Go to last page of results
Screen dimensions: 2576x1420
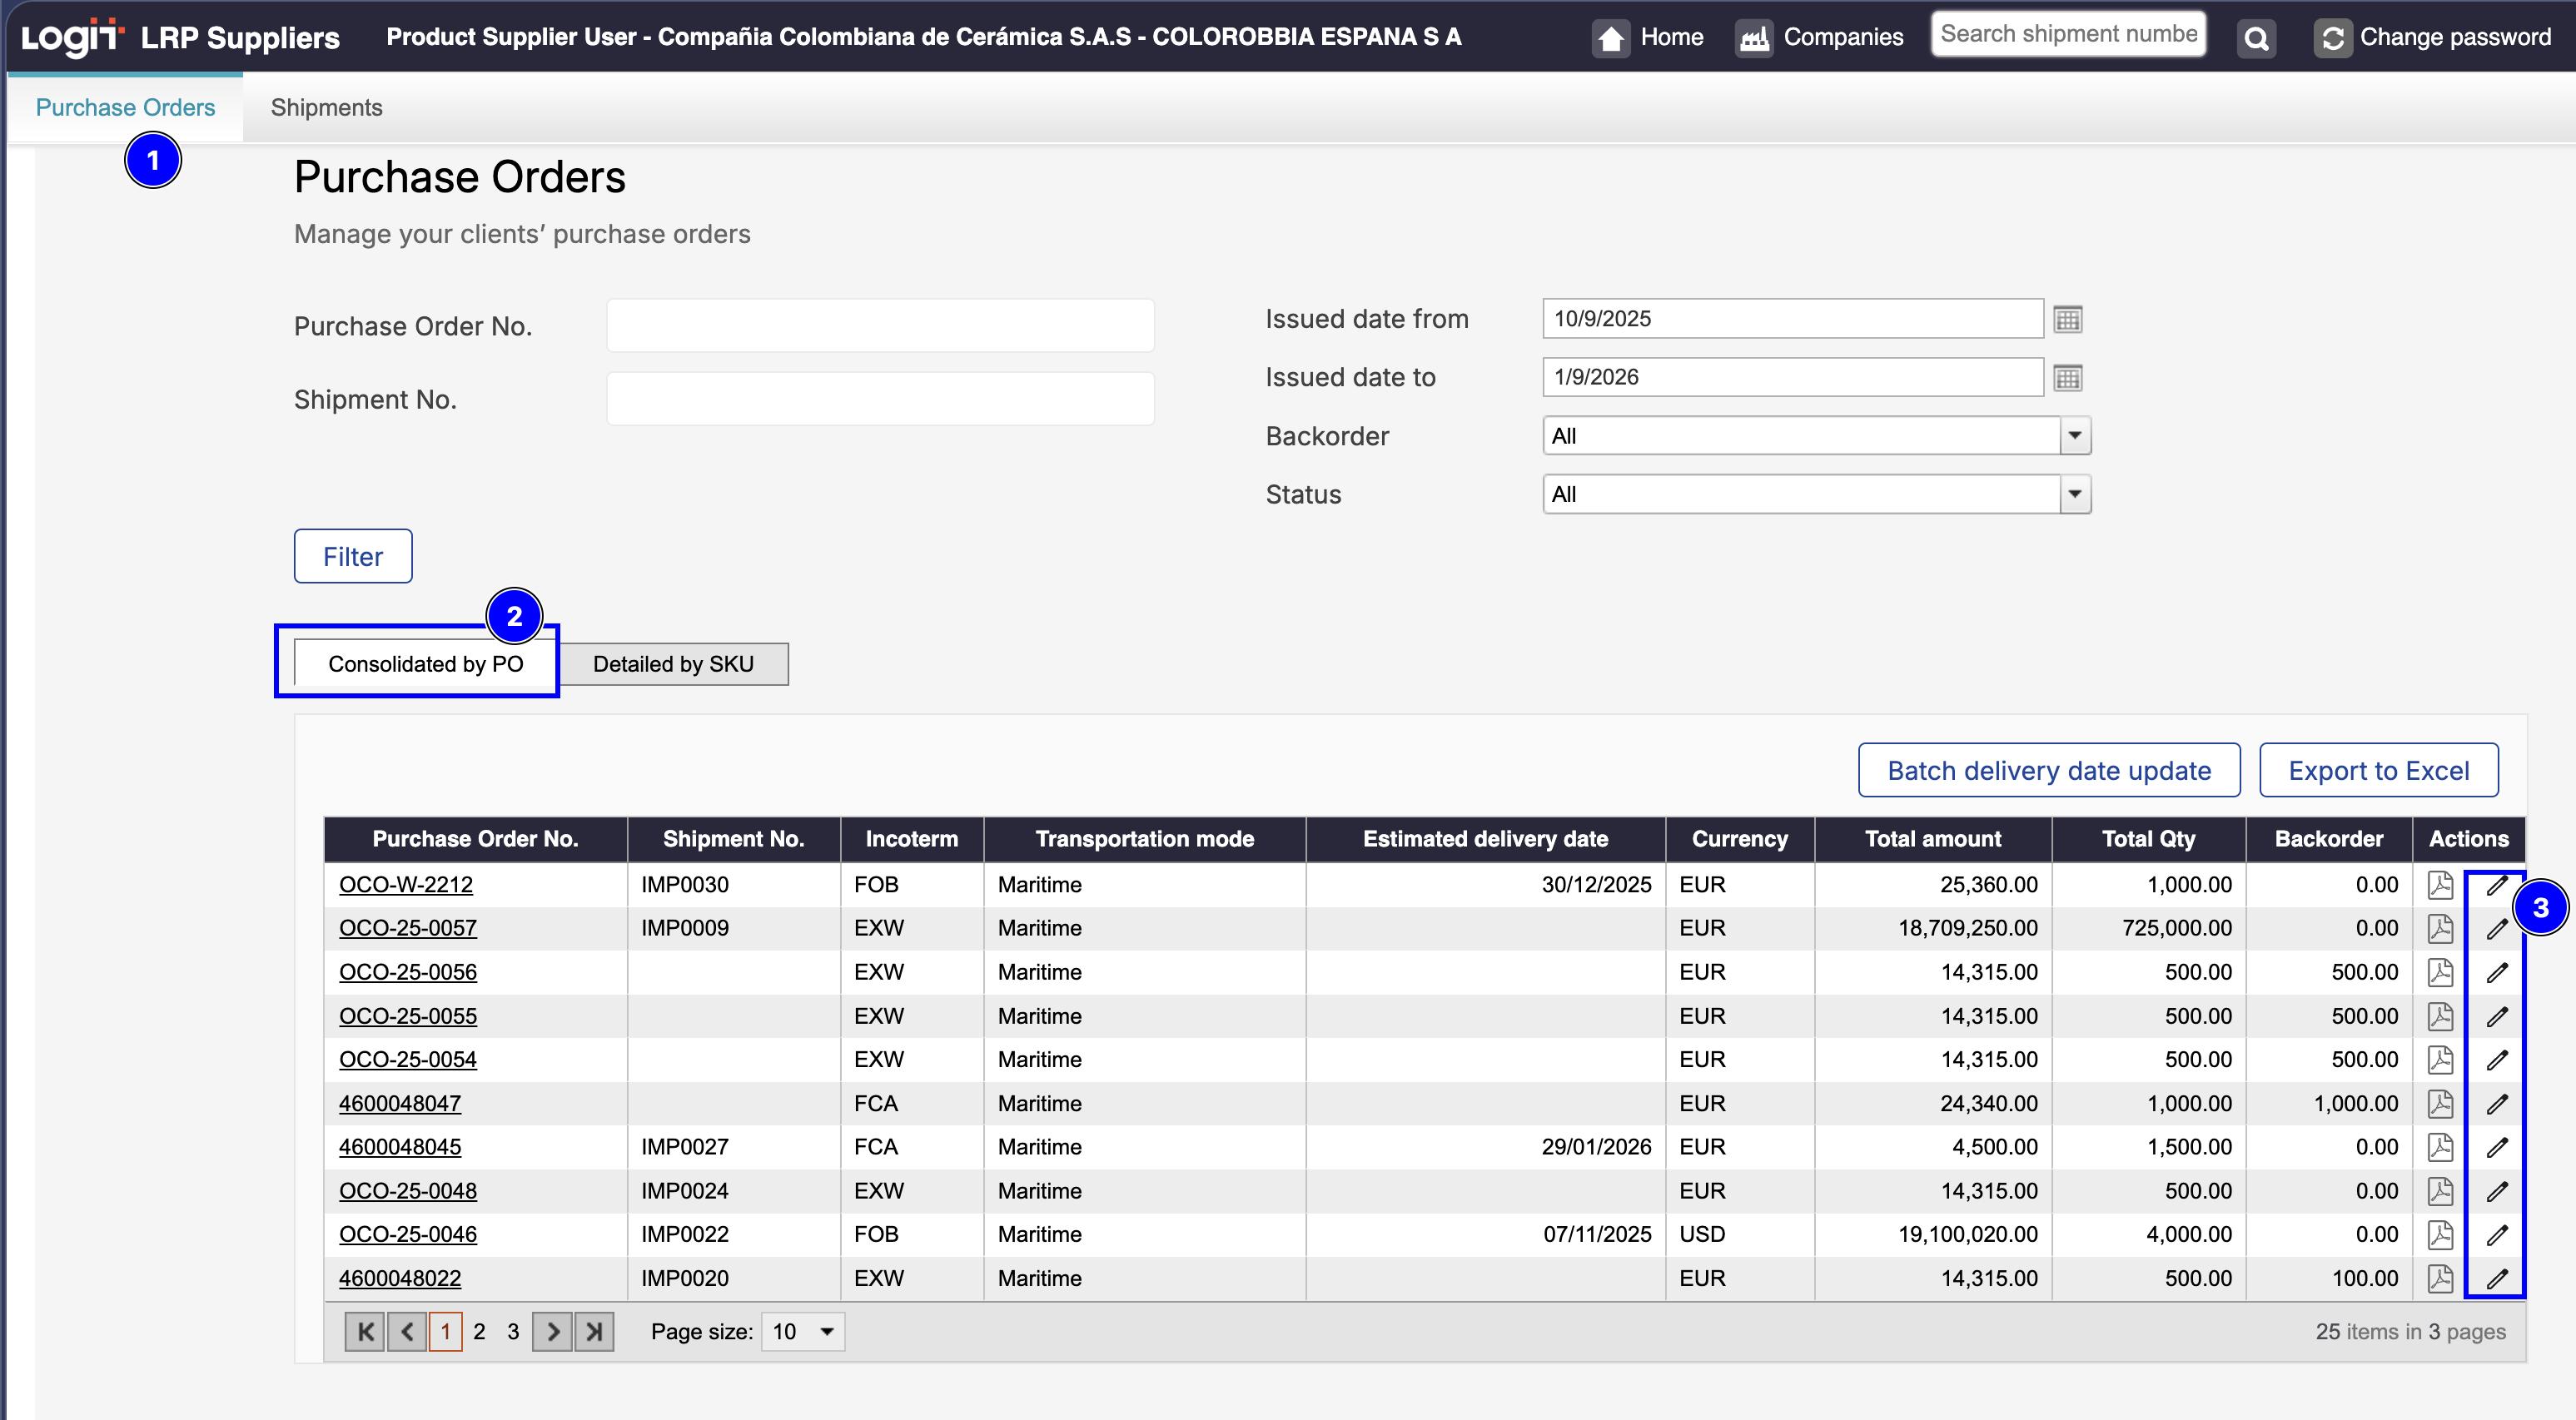coord(594,1331)
